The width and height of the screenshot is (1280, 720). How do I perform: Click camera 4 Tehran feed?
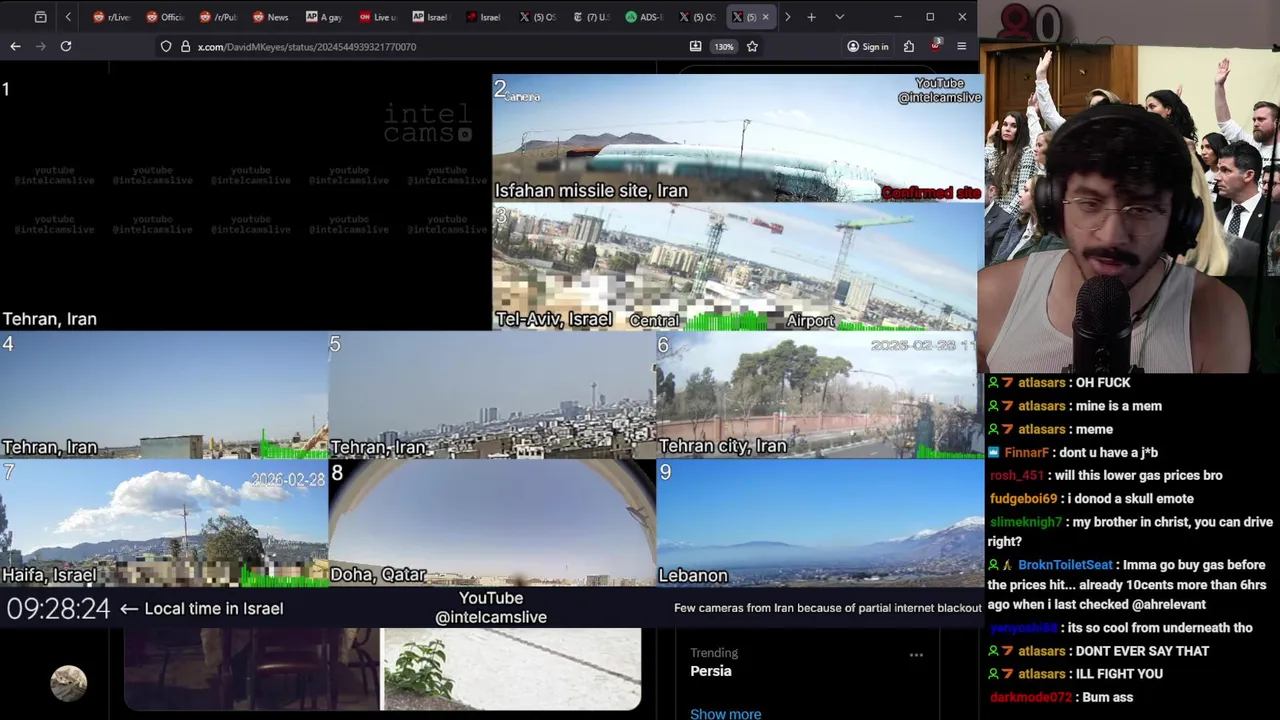[x=164, y=395]
